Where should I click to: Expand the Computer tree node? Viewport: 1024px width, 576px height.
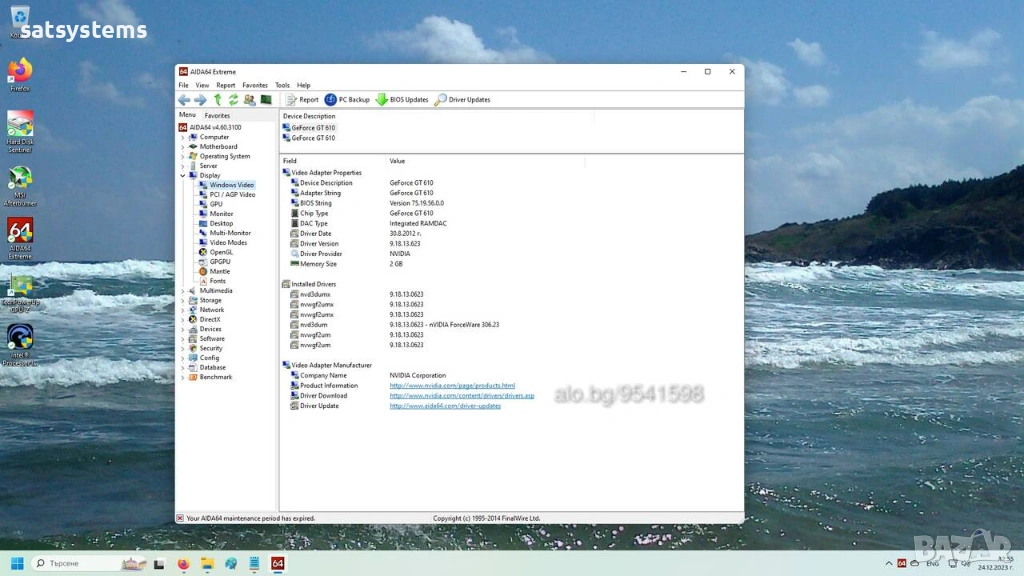tap(183, 137)
